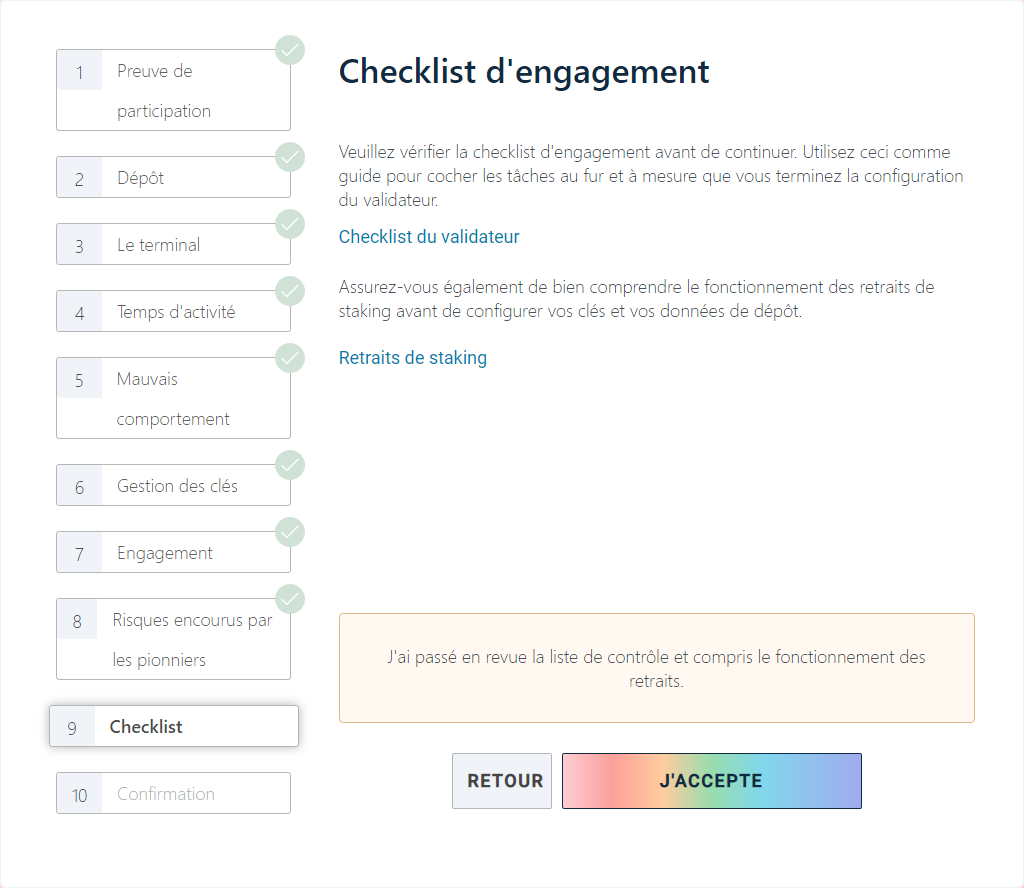The image size is (1024, 888).
Task: Open the Gestion des clés step
Action: (x=172, y=486)
